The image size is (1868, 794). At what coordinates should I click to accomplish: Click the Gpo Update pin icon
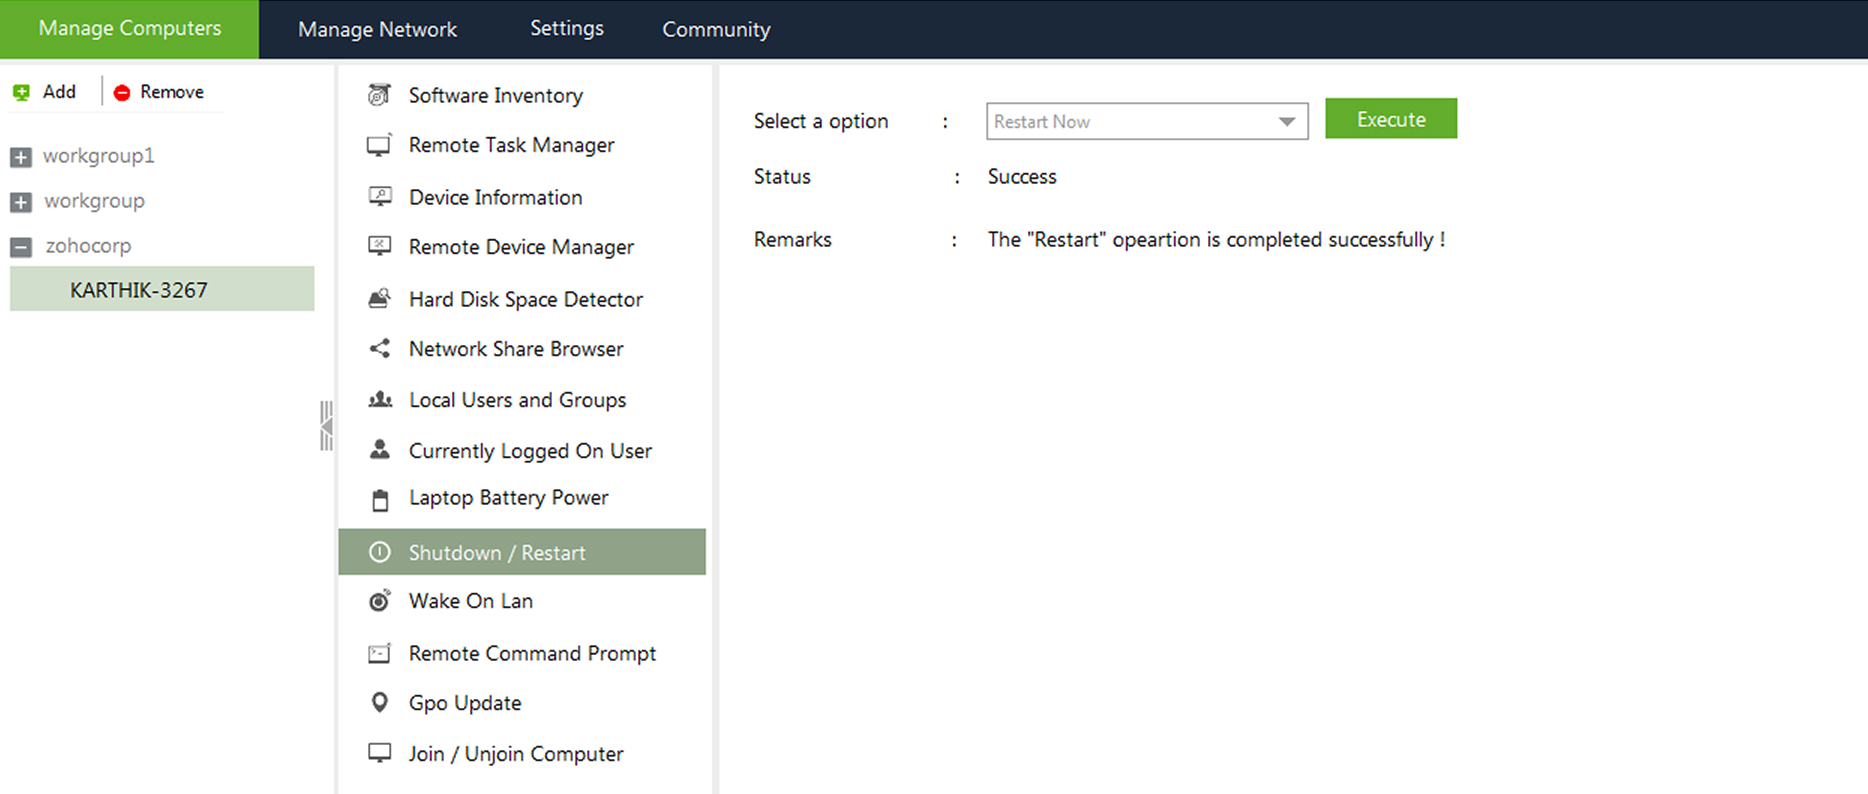click(x=379, y=702)
